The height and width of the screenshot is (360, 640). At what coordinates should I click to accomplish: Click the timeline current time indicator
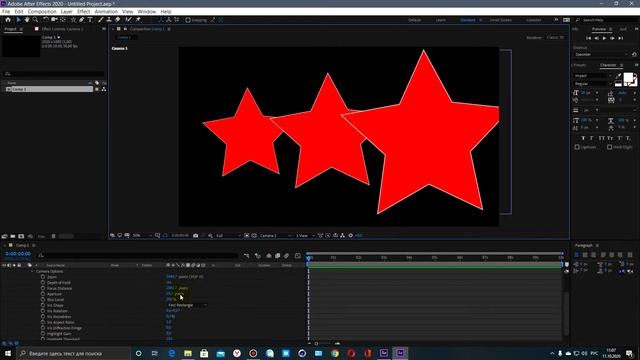coord(309,258)
